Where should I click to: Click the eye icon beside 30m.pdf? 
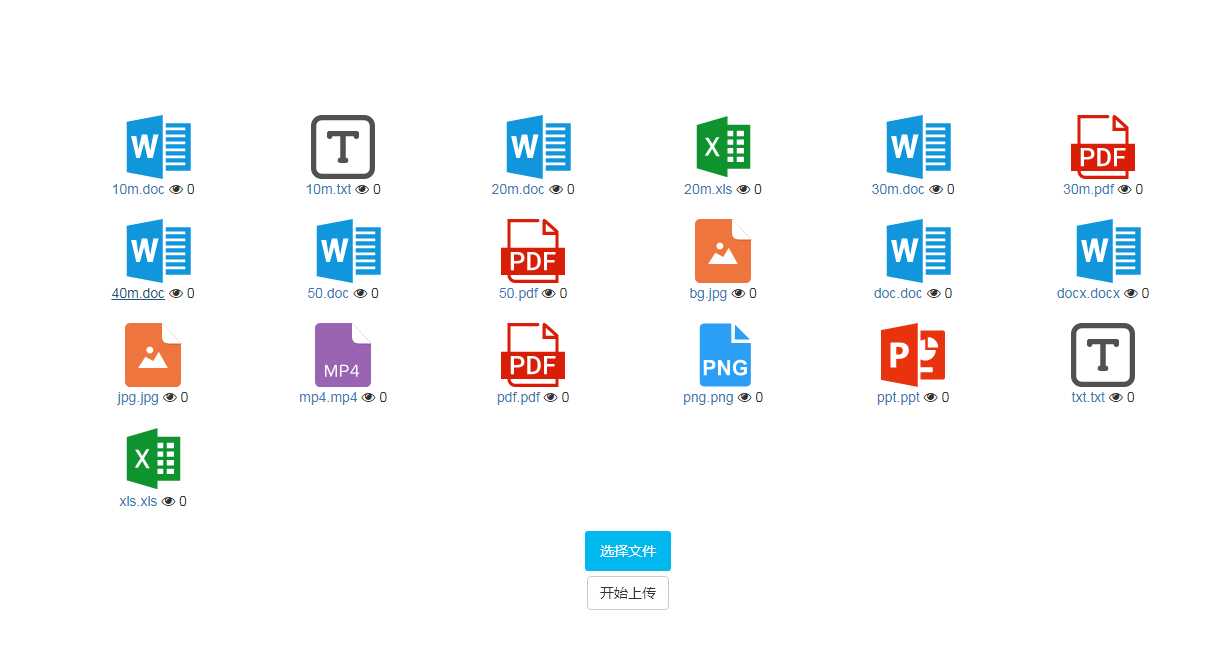coord(1124,189)
